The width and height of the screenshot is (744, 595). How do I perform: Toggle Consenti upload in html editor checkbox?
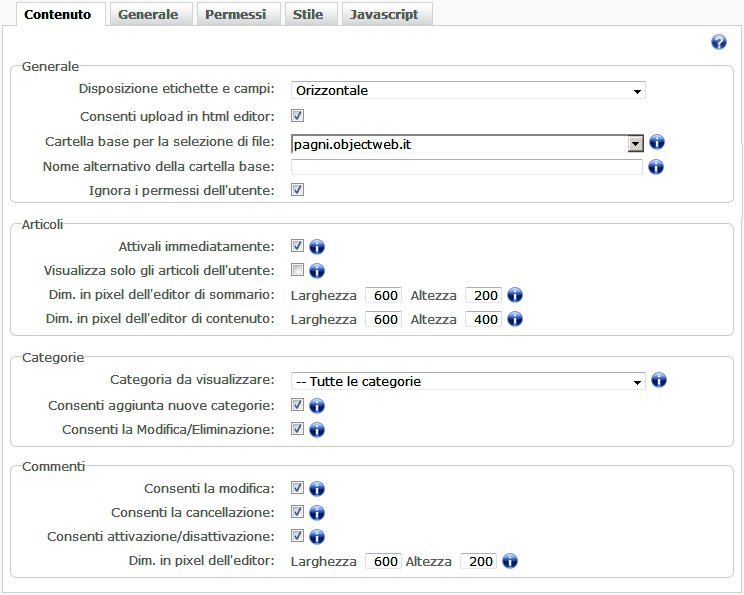tap(298, 116)
